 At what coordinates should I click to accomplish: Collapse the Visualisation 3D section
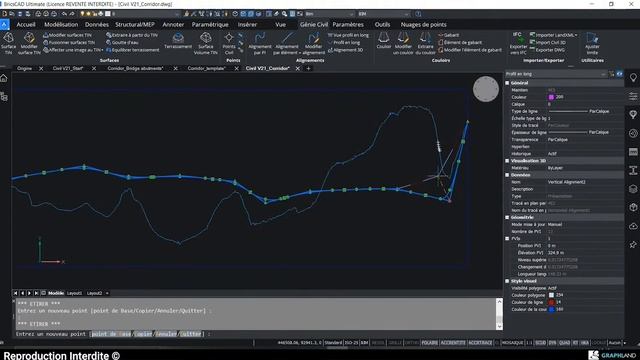pyautogui.click(x=507, y=161)
